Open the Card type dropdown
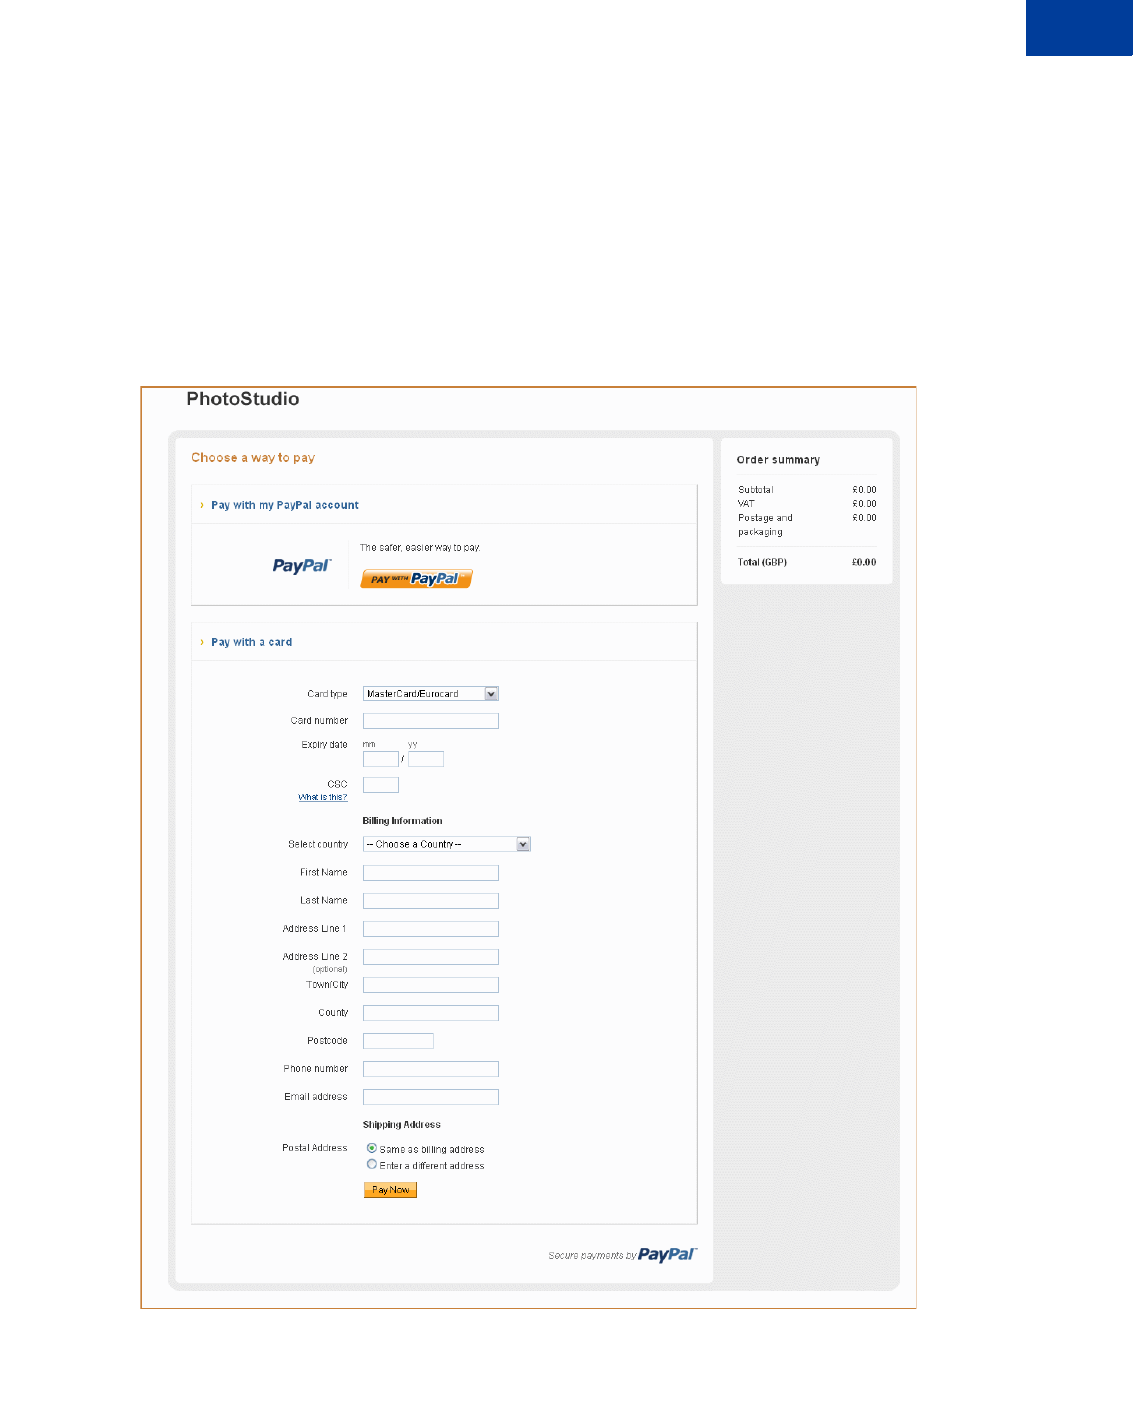 coord(431,694)
